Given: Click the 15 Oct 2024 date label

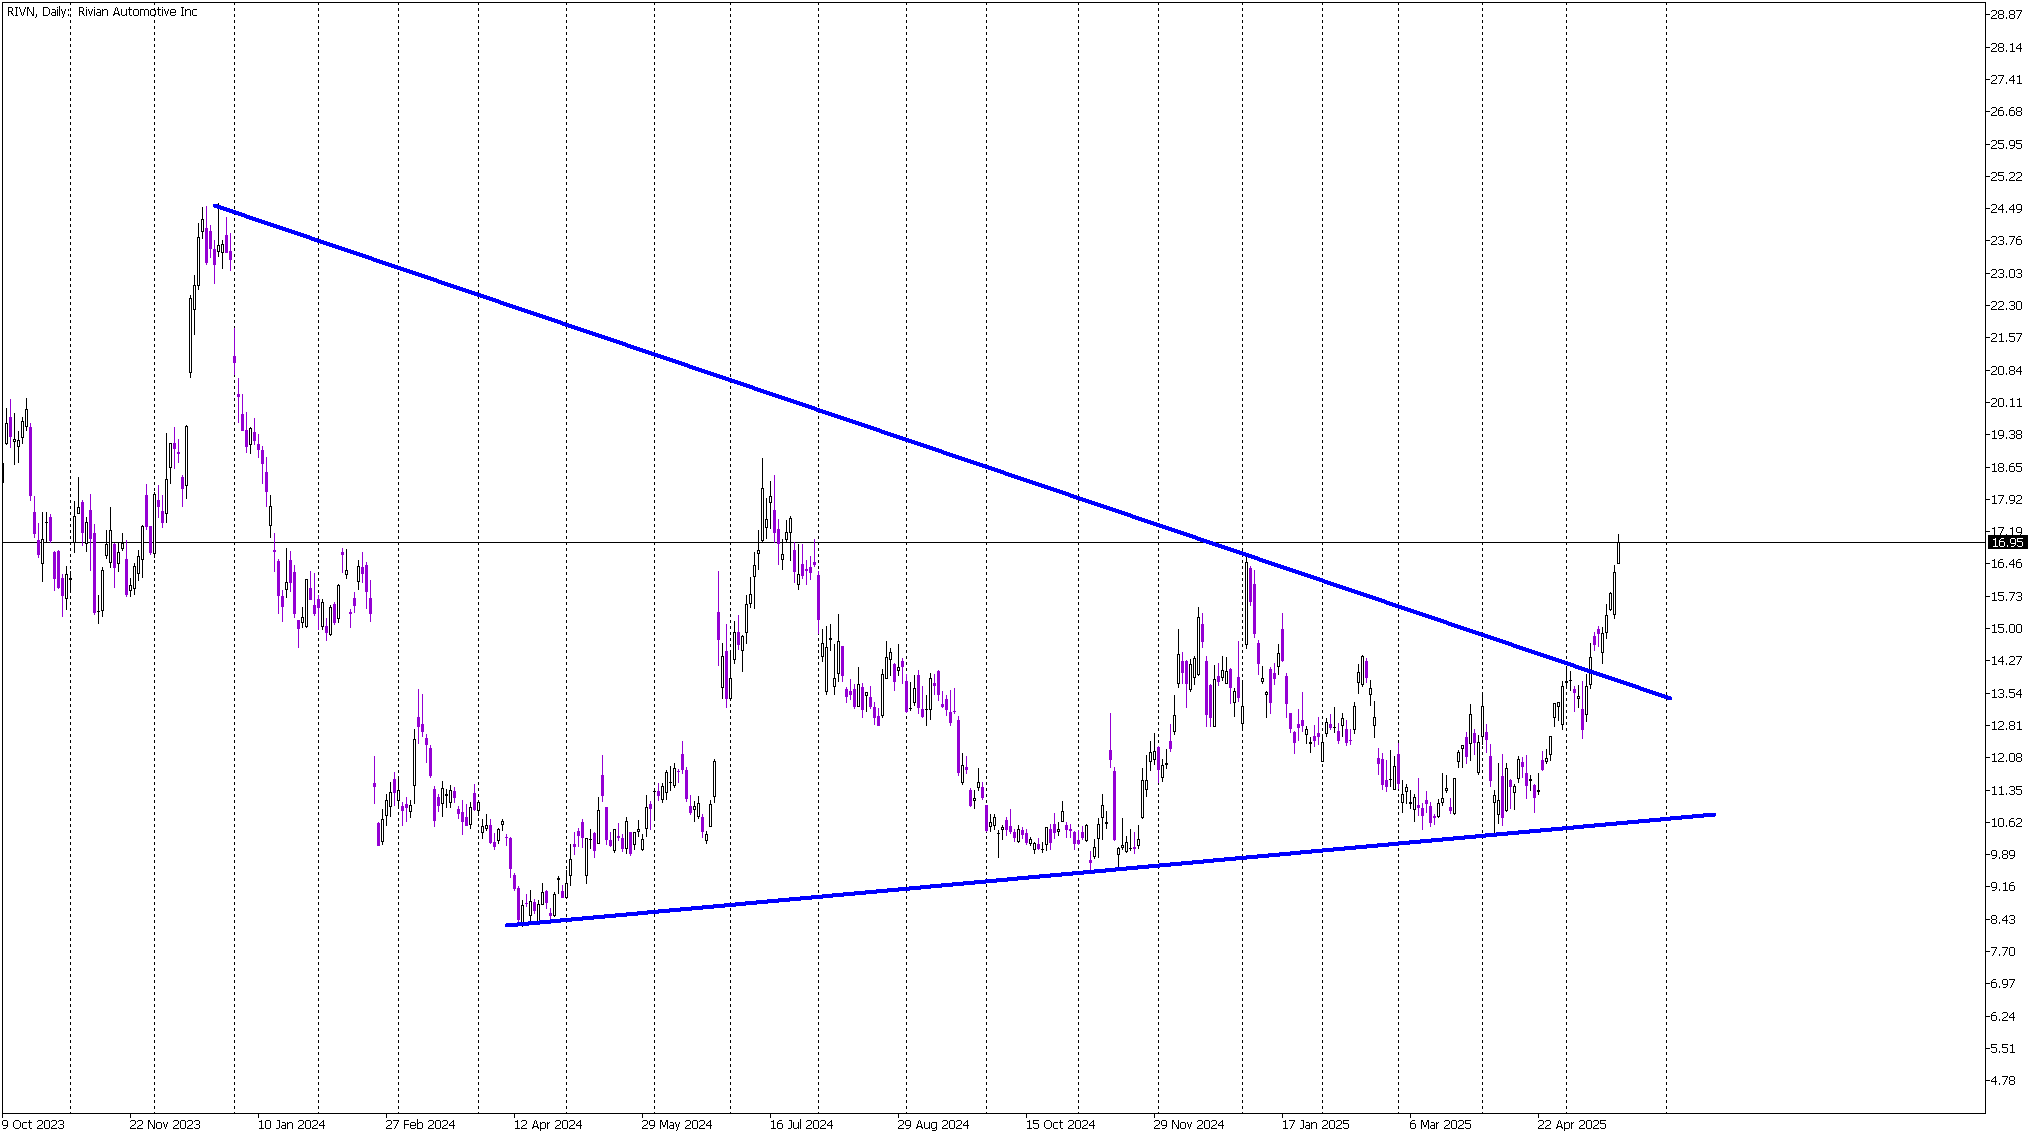Looking at the screenshot, I should click(1059, 1124).
